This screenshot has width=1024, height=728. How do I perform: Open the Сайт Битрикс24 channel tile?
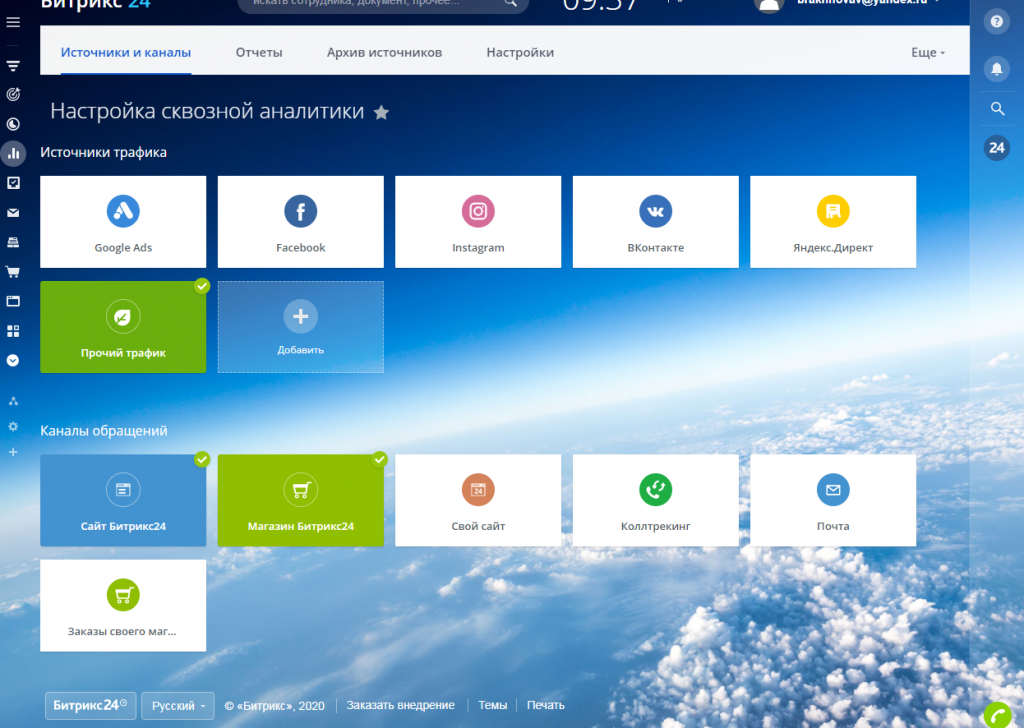(123, 500)
